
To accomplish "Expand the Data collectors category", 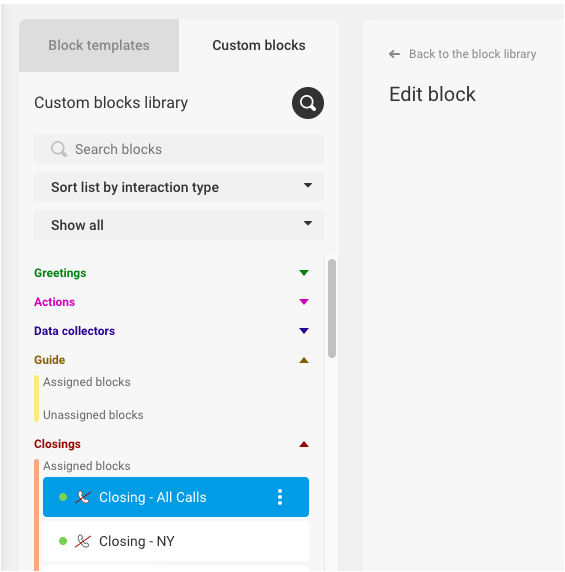I will coord(304,331).
